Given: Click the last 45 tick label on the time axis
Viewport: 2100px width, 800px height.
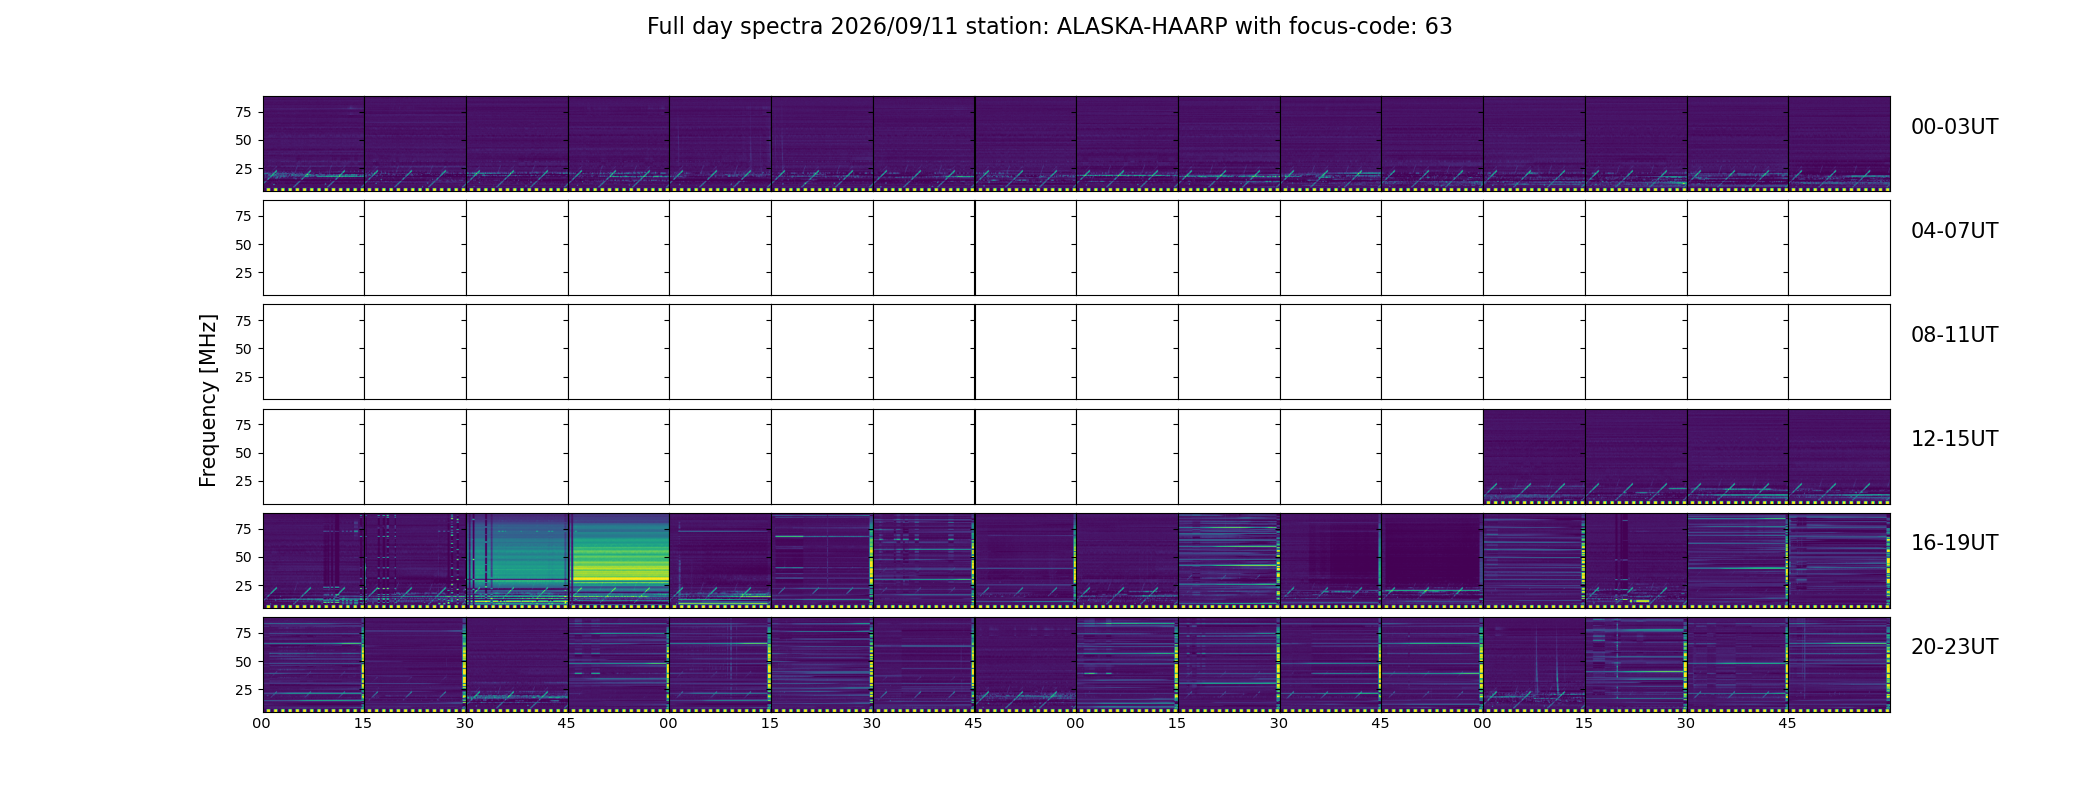Looking at the screenshot, I should pos(1787,723).
